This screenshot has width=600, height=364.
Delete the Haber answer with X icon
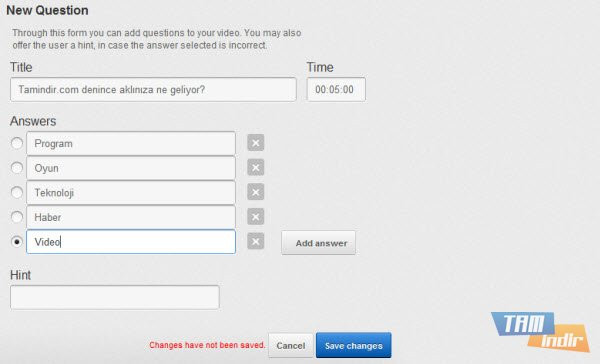tap(256, 217)
